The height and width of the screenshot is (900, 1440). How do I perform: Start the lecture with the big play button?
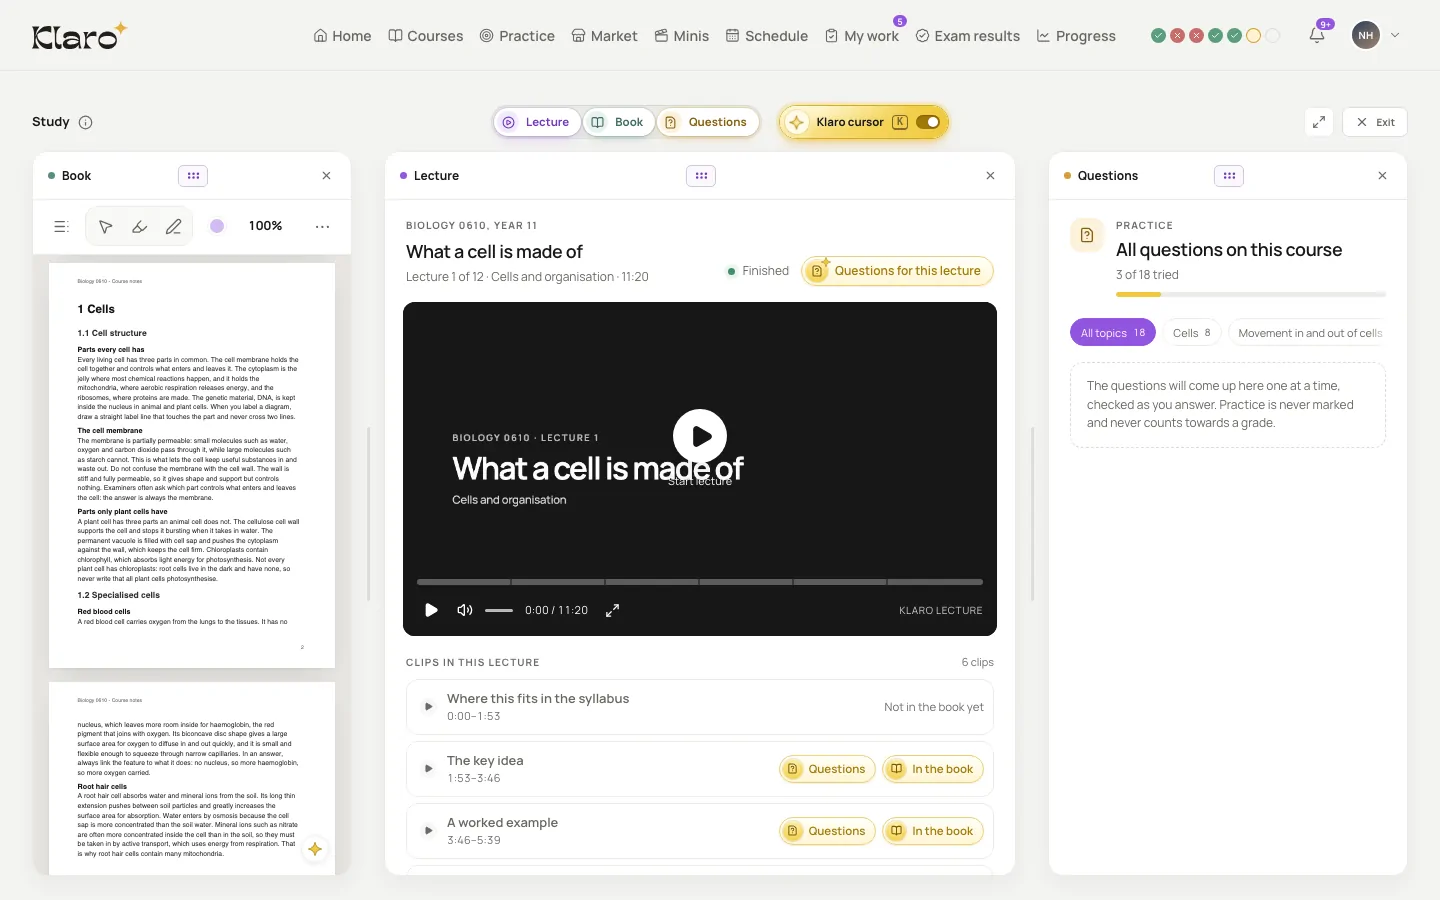[x=700, y=436]
